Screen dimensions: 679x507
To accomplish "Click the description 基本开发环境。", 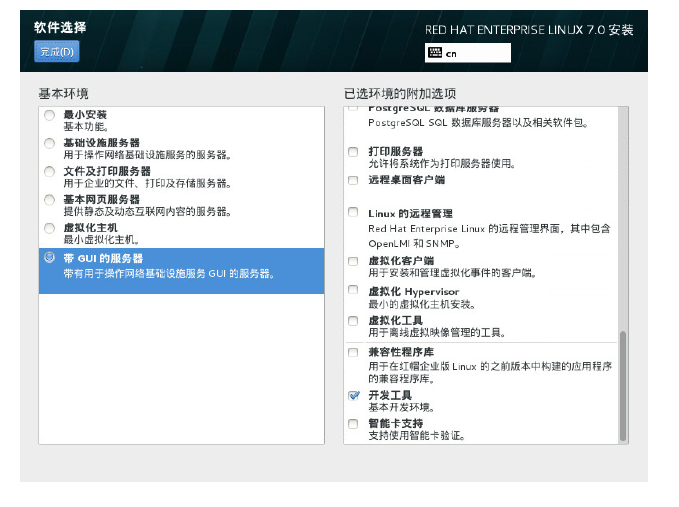I will (401, 407).
